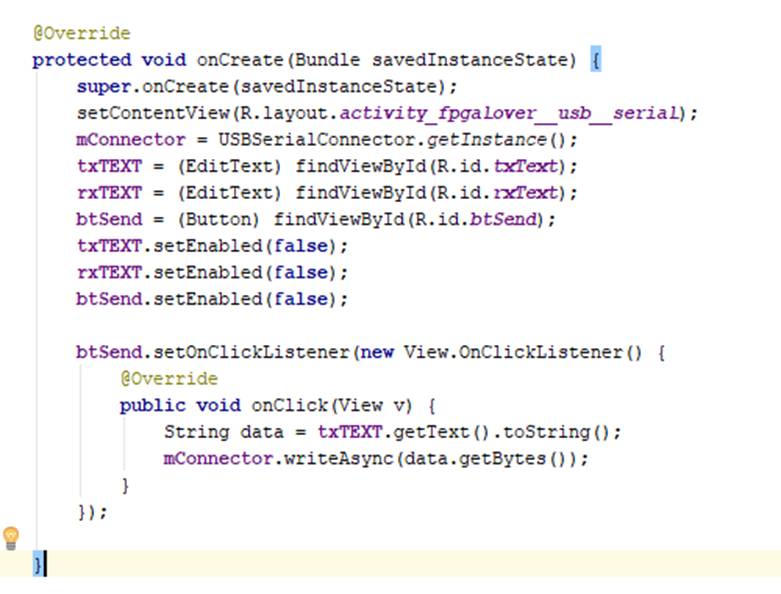Click the onClick method name
Image resolution: width=781 pixels, height=594 pixels.
289,406
